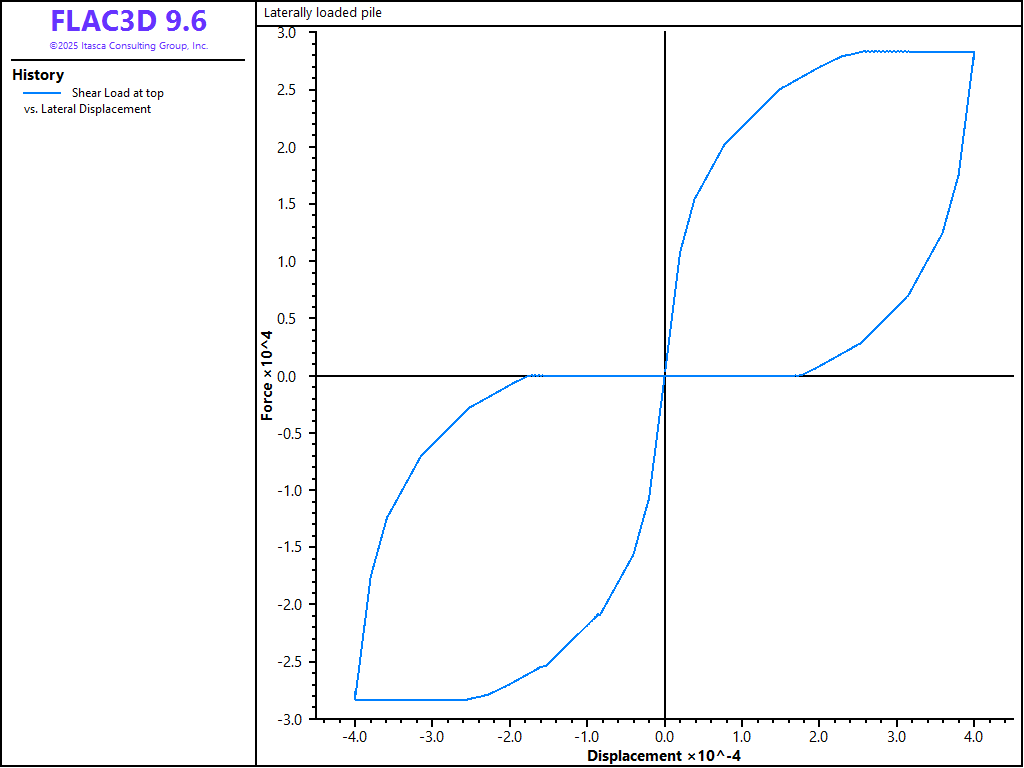
Task: Open the Itasca Consulting Group copyright link
Action: 128,46
